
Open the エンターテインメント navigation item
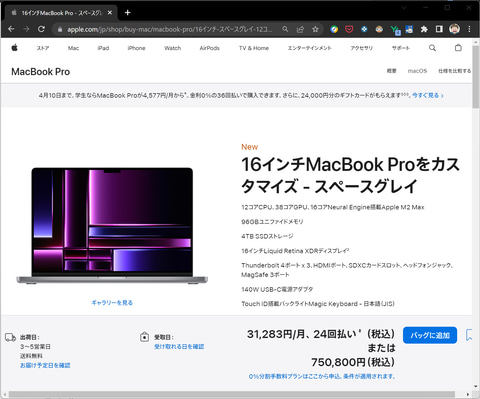(x=310, y=48)
